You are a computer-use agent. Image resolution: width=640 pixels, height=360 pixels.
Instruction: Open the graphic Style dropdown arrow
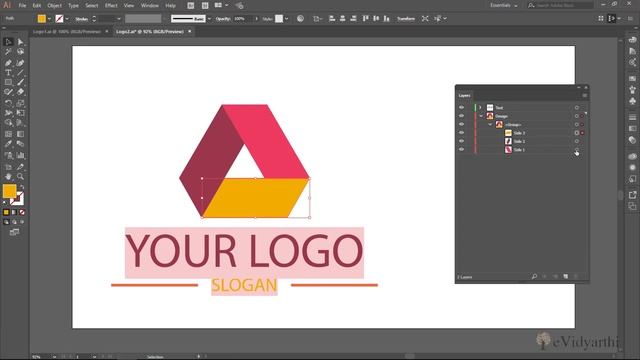click(287, 19)
